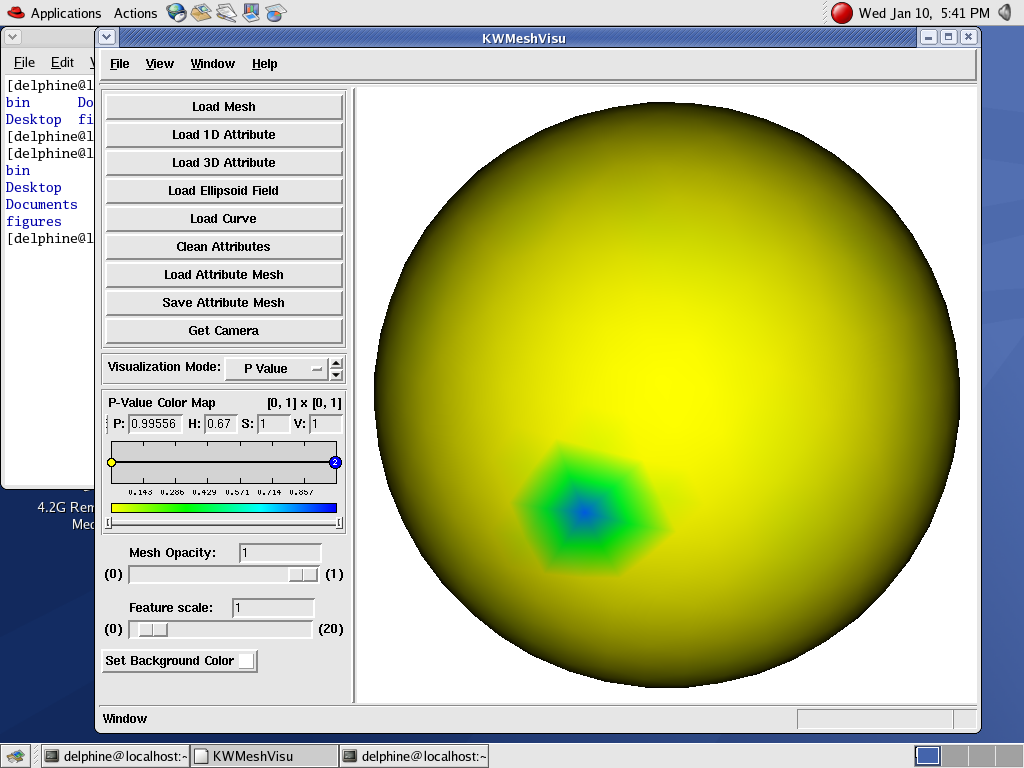
Task: Open the Help menu in KWMeshVisu
Action: tap(265, 64)
